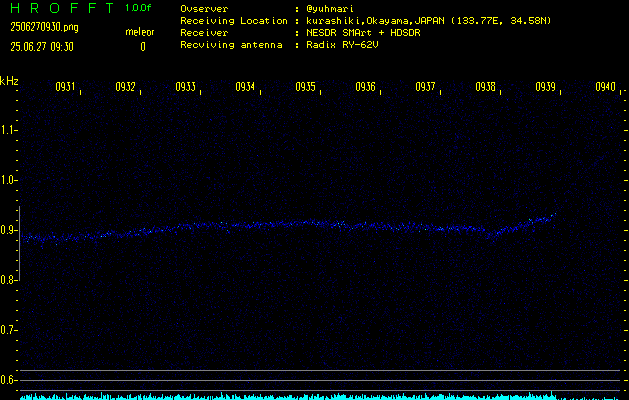
Task: Click the signal trace end near 0939
Action: (555, 214)
